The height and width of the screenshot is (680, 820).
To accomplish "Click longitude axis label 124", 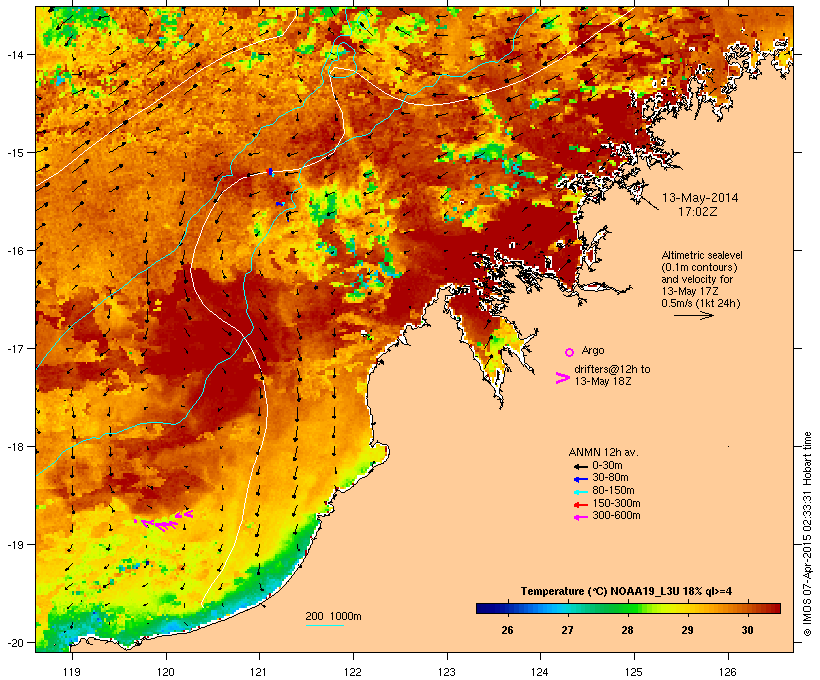I will click(x=540, y=672).
